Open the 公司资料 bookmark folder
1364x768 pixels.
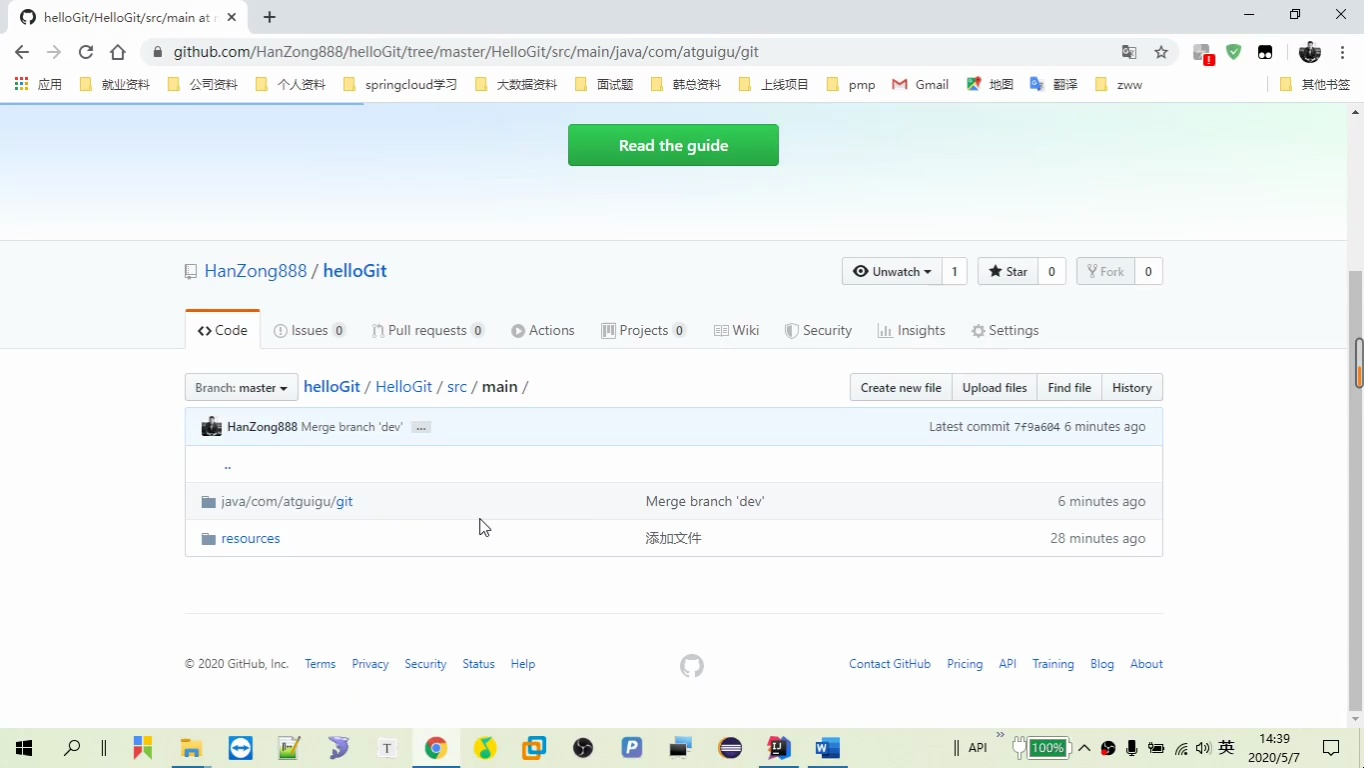point(202,85)
